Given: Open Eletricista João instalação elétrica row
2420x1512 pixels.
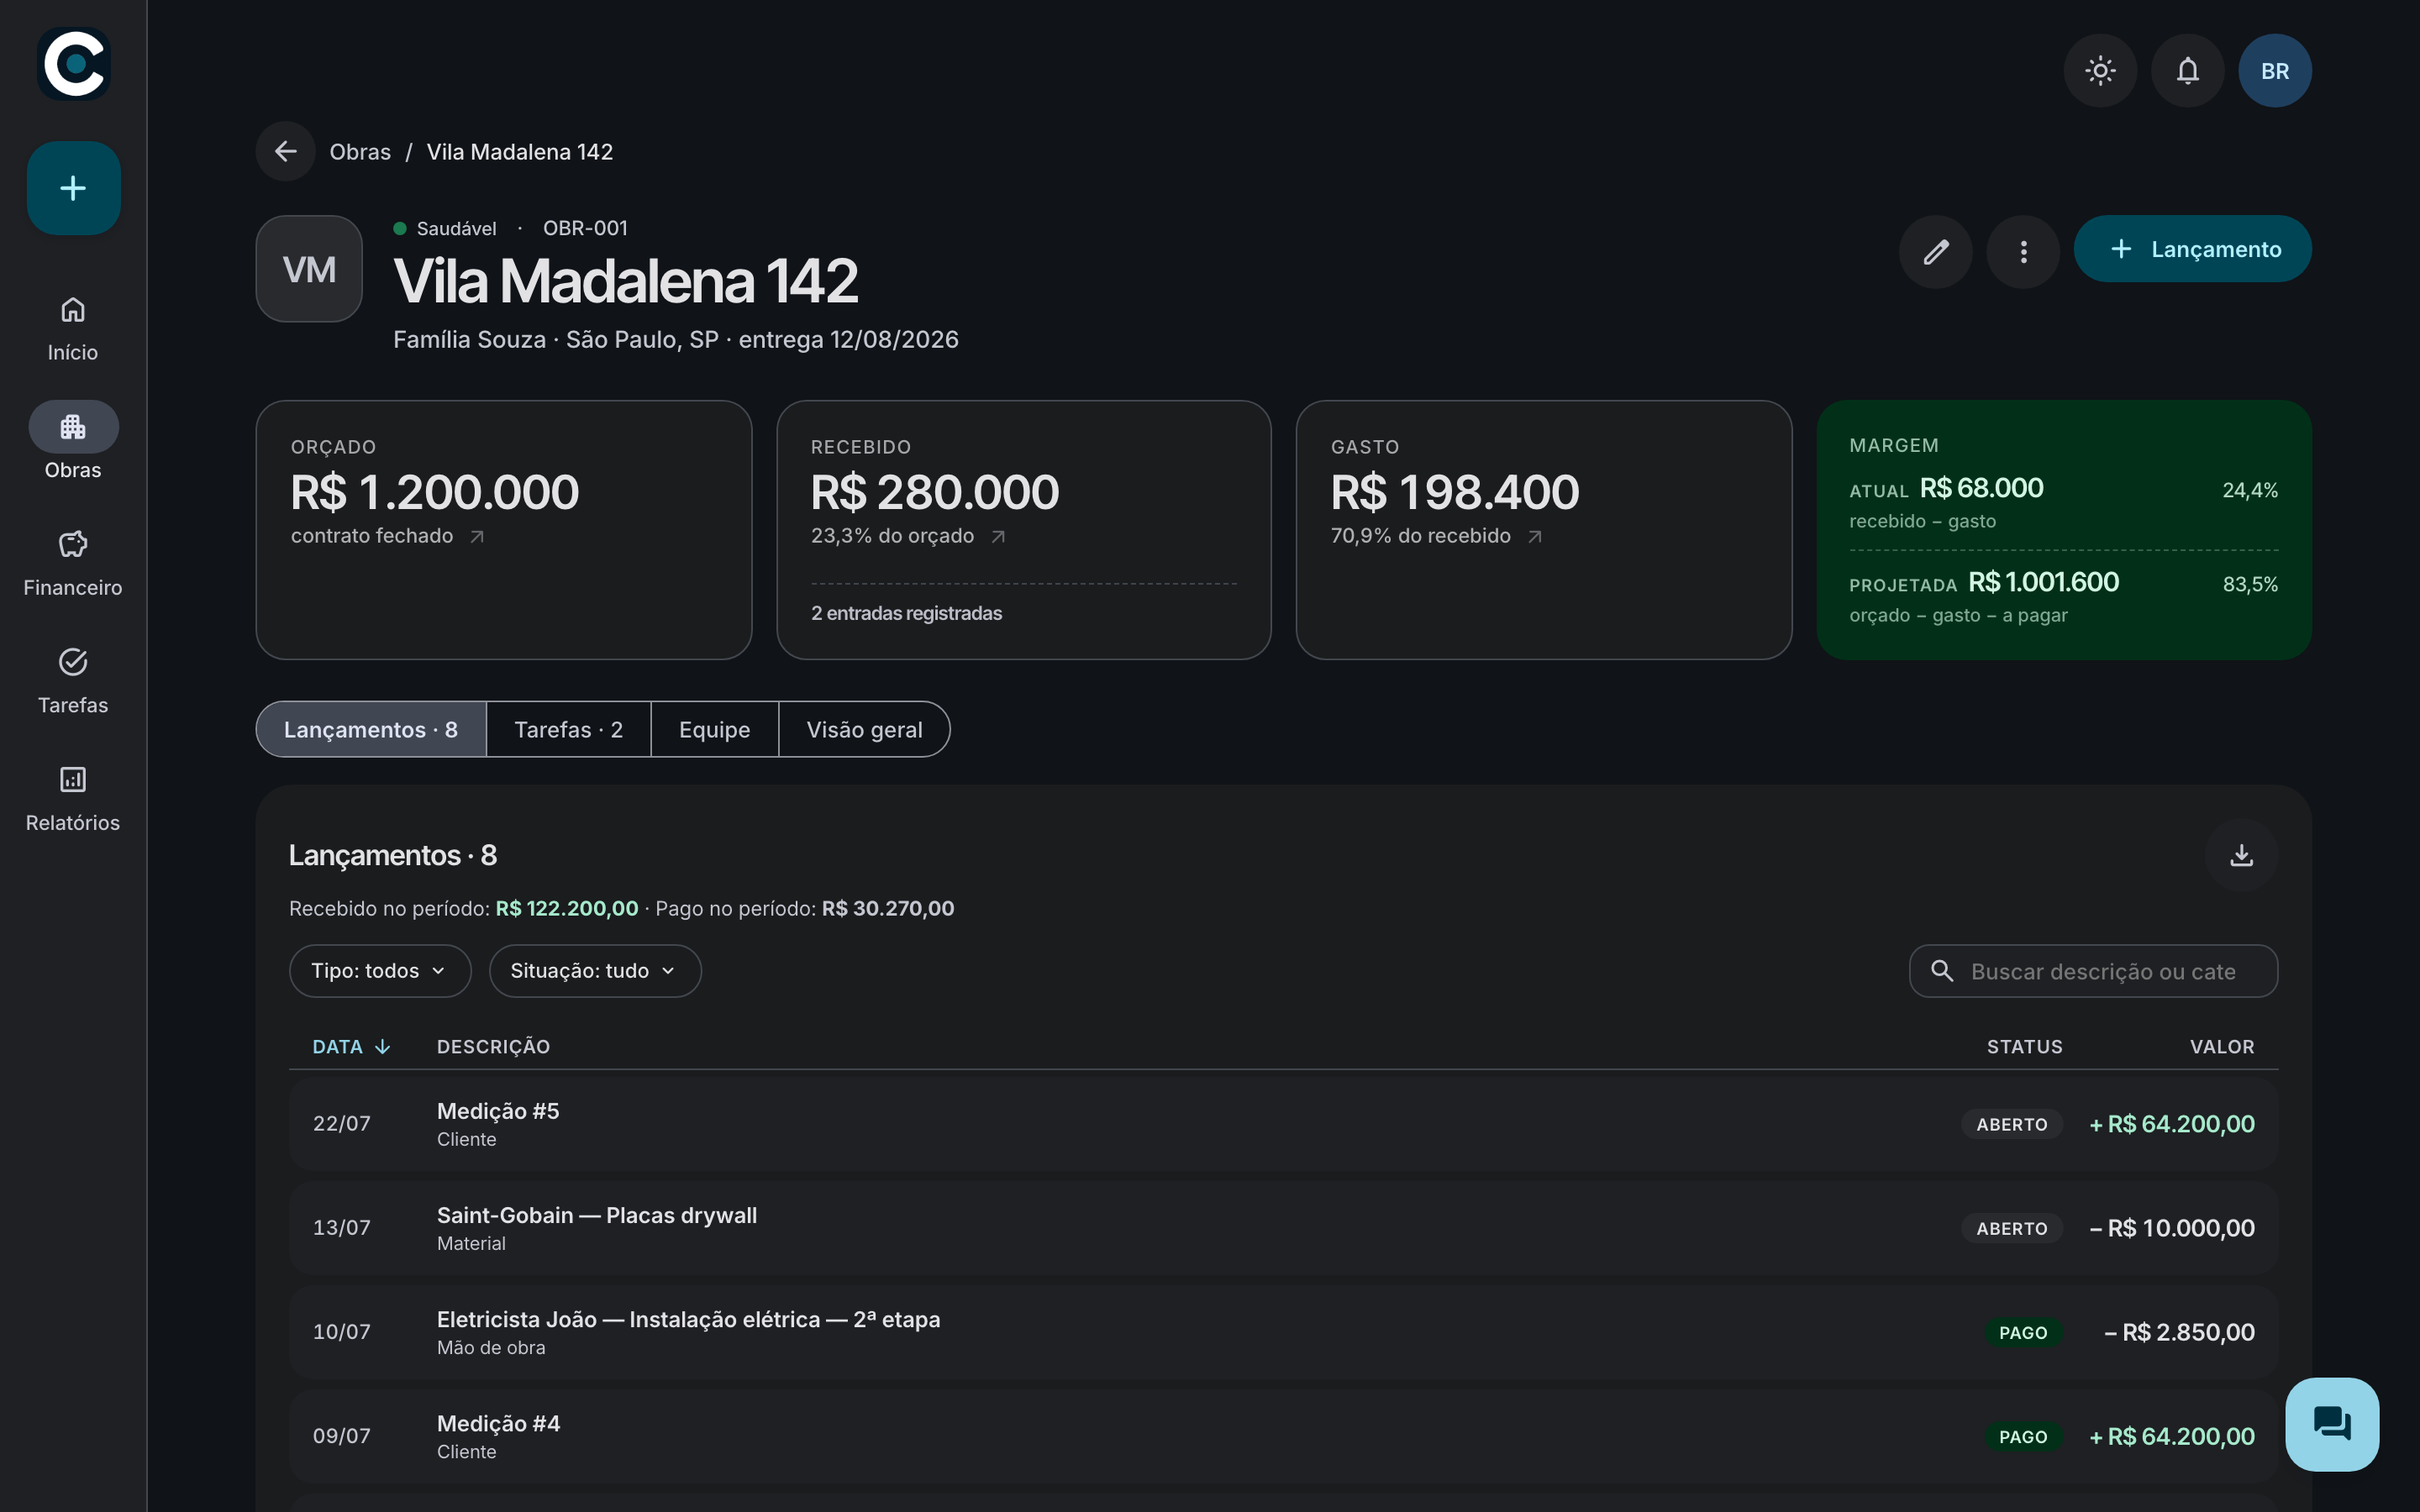Looking at the screenshot, I should pyautogui.click(x=1283, y=1332).
